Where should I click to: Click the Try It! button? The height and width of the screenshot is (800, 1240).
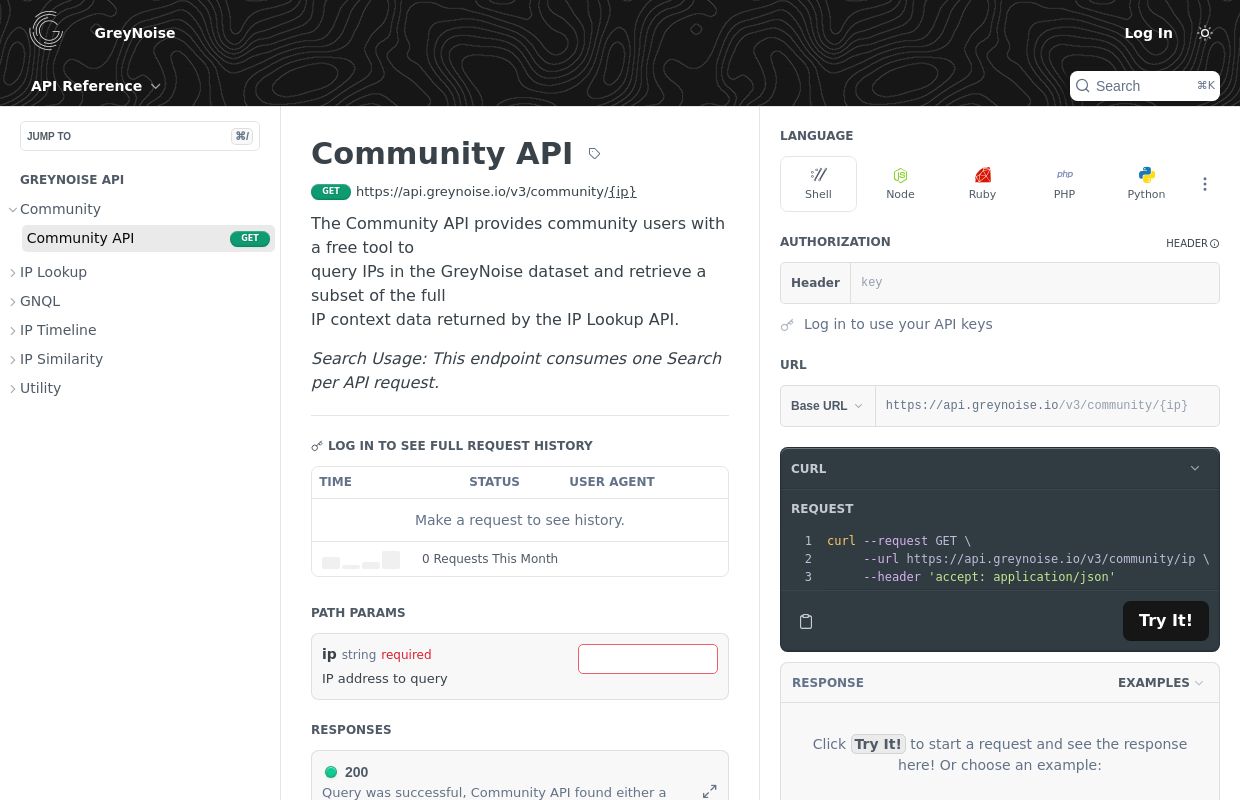coord(1166,621)
